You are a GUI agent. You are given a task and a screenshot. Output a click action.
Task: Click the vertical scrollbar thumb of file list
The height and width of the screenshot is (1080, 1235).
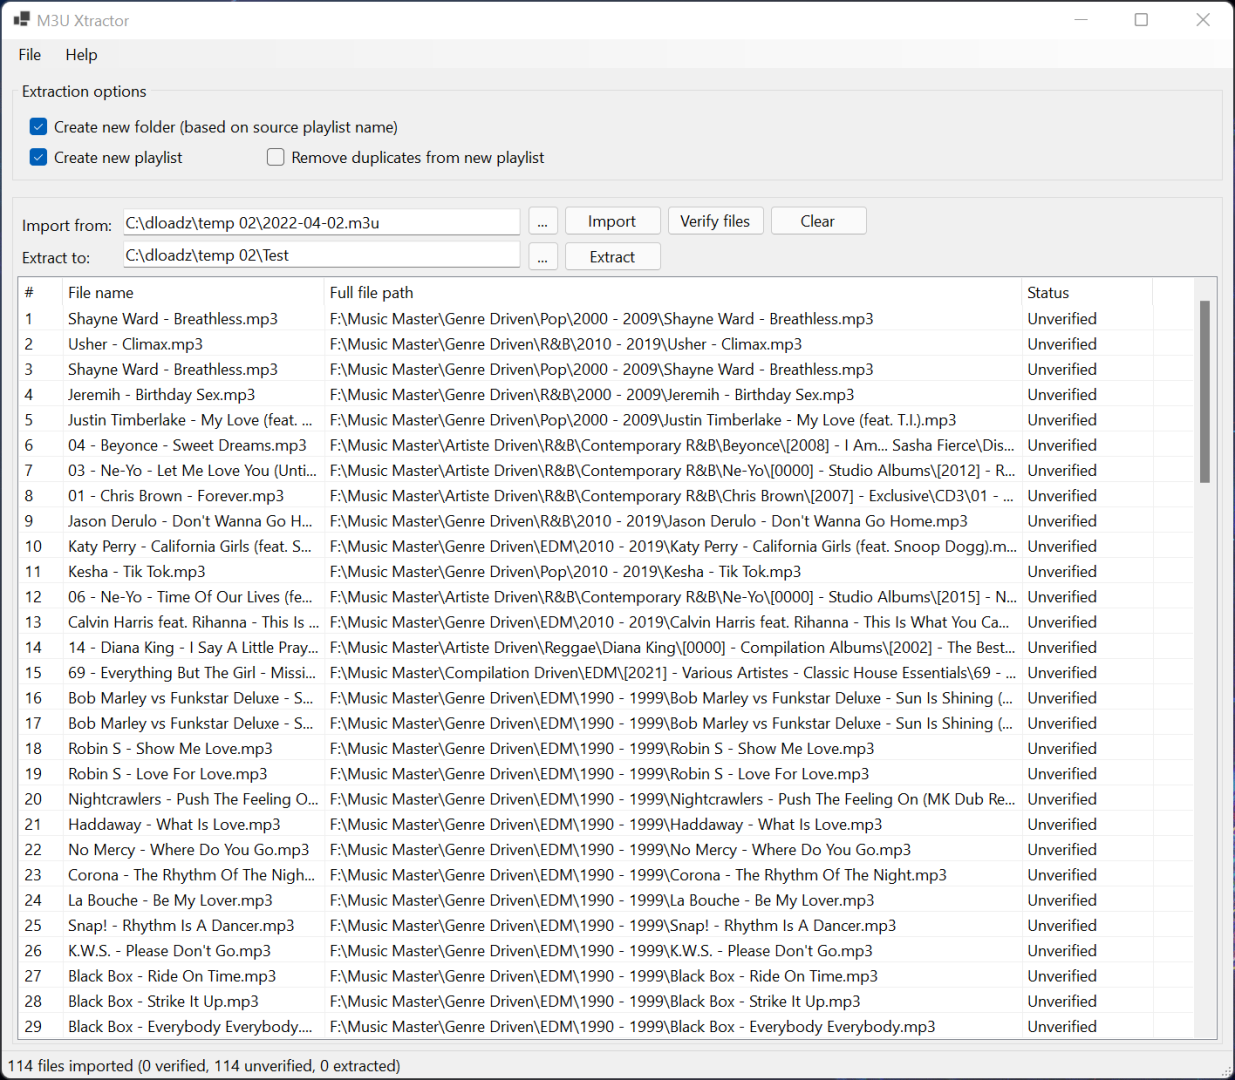[x=1205, y=391]
